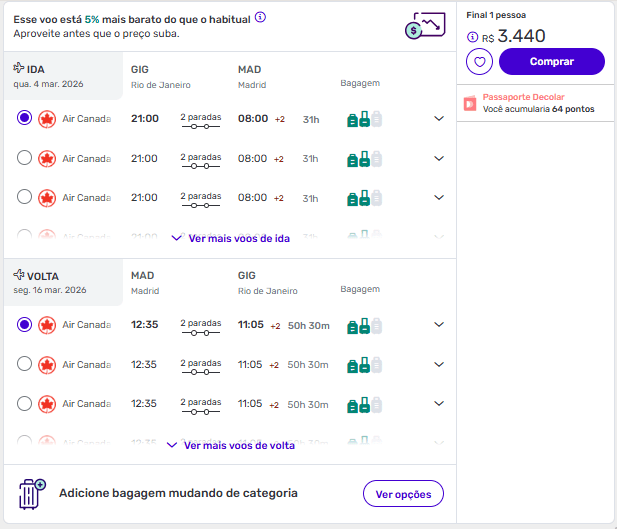Click the price trend chart icon
Viewport: 617px width, 529px height.
(424, 26)
